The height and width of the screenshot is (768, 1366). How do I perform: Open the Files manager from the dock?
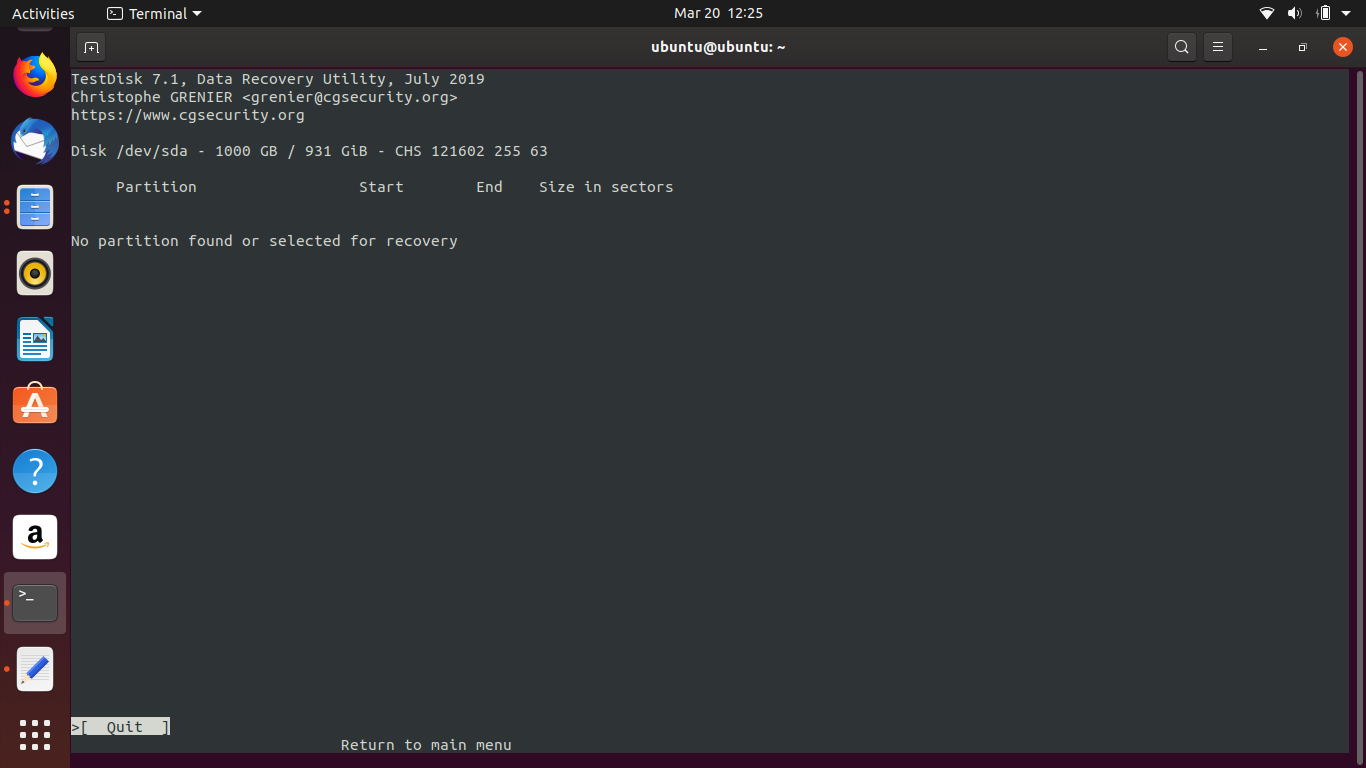tap(34, 207)
